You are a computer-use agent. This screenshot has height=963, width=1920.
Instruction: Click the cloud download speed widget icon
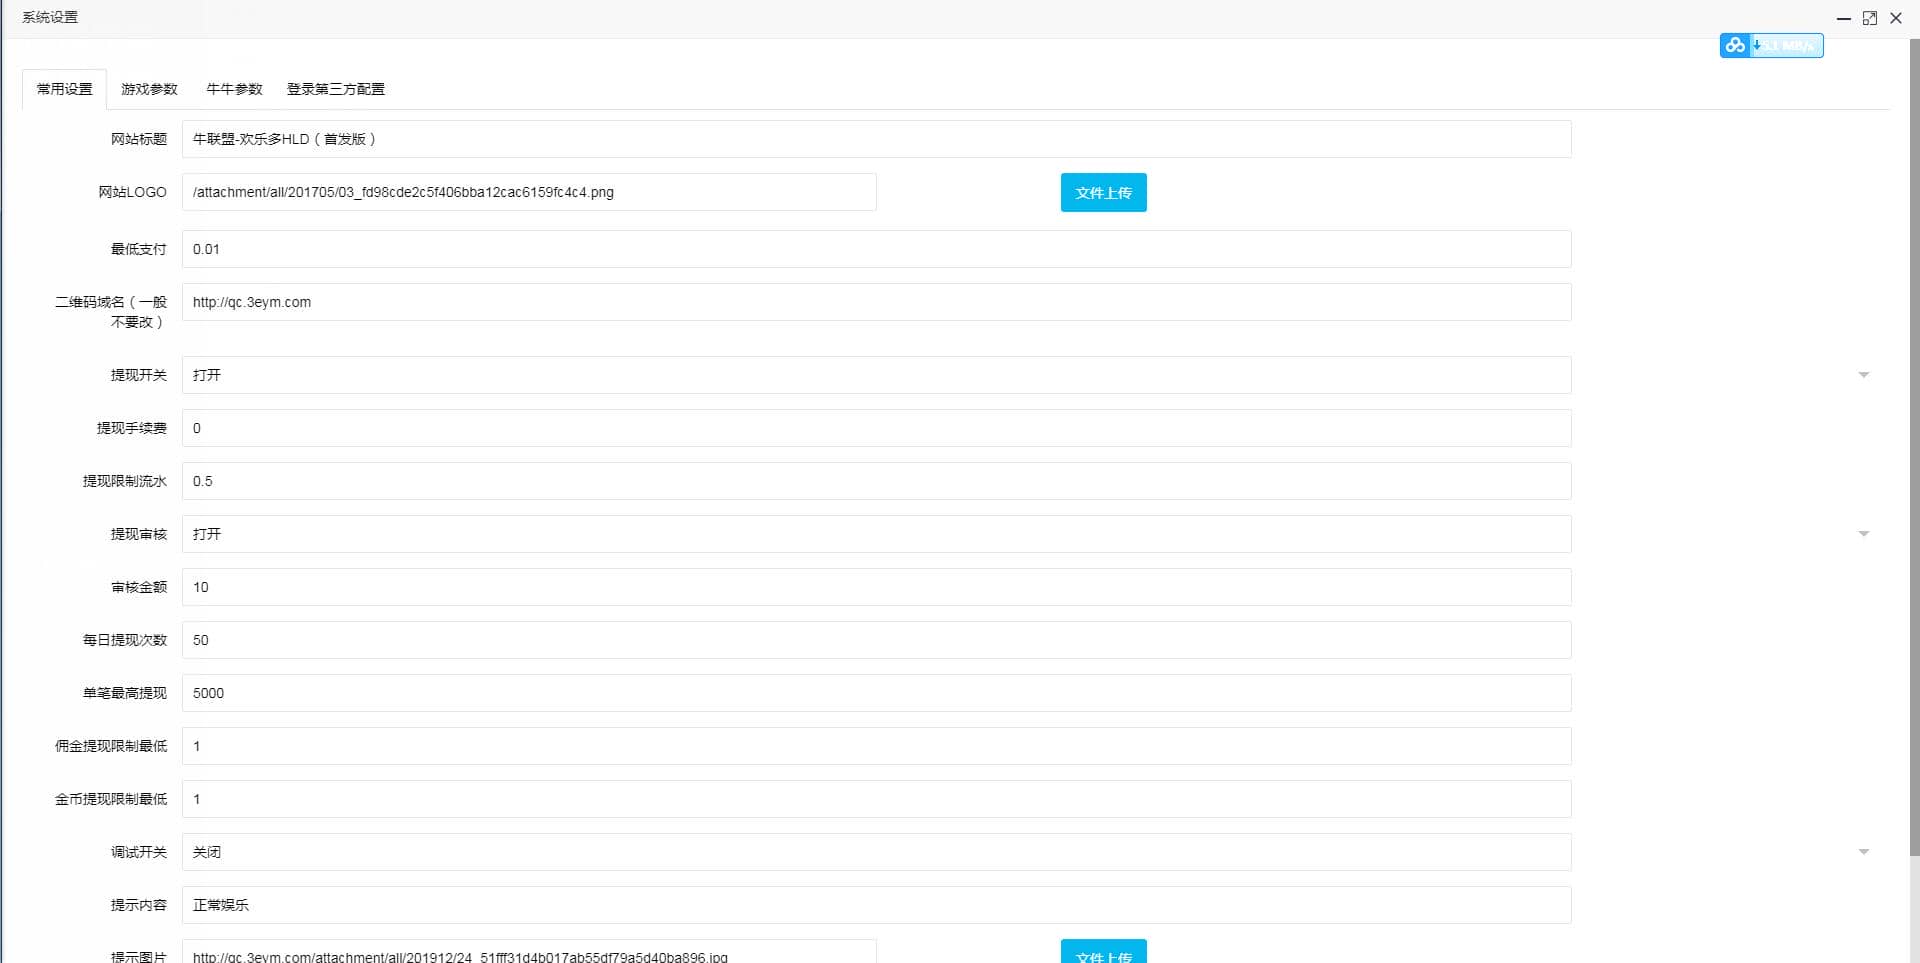[x=1735, y=46]
